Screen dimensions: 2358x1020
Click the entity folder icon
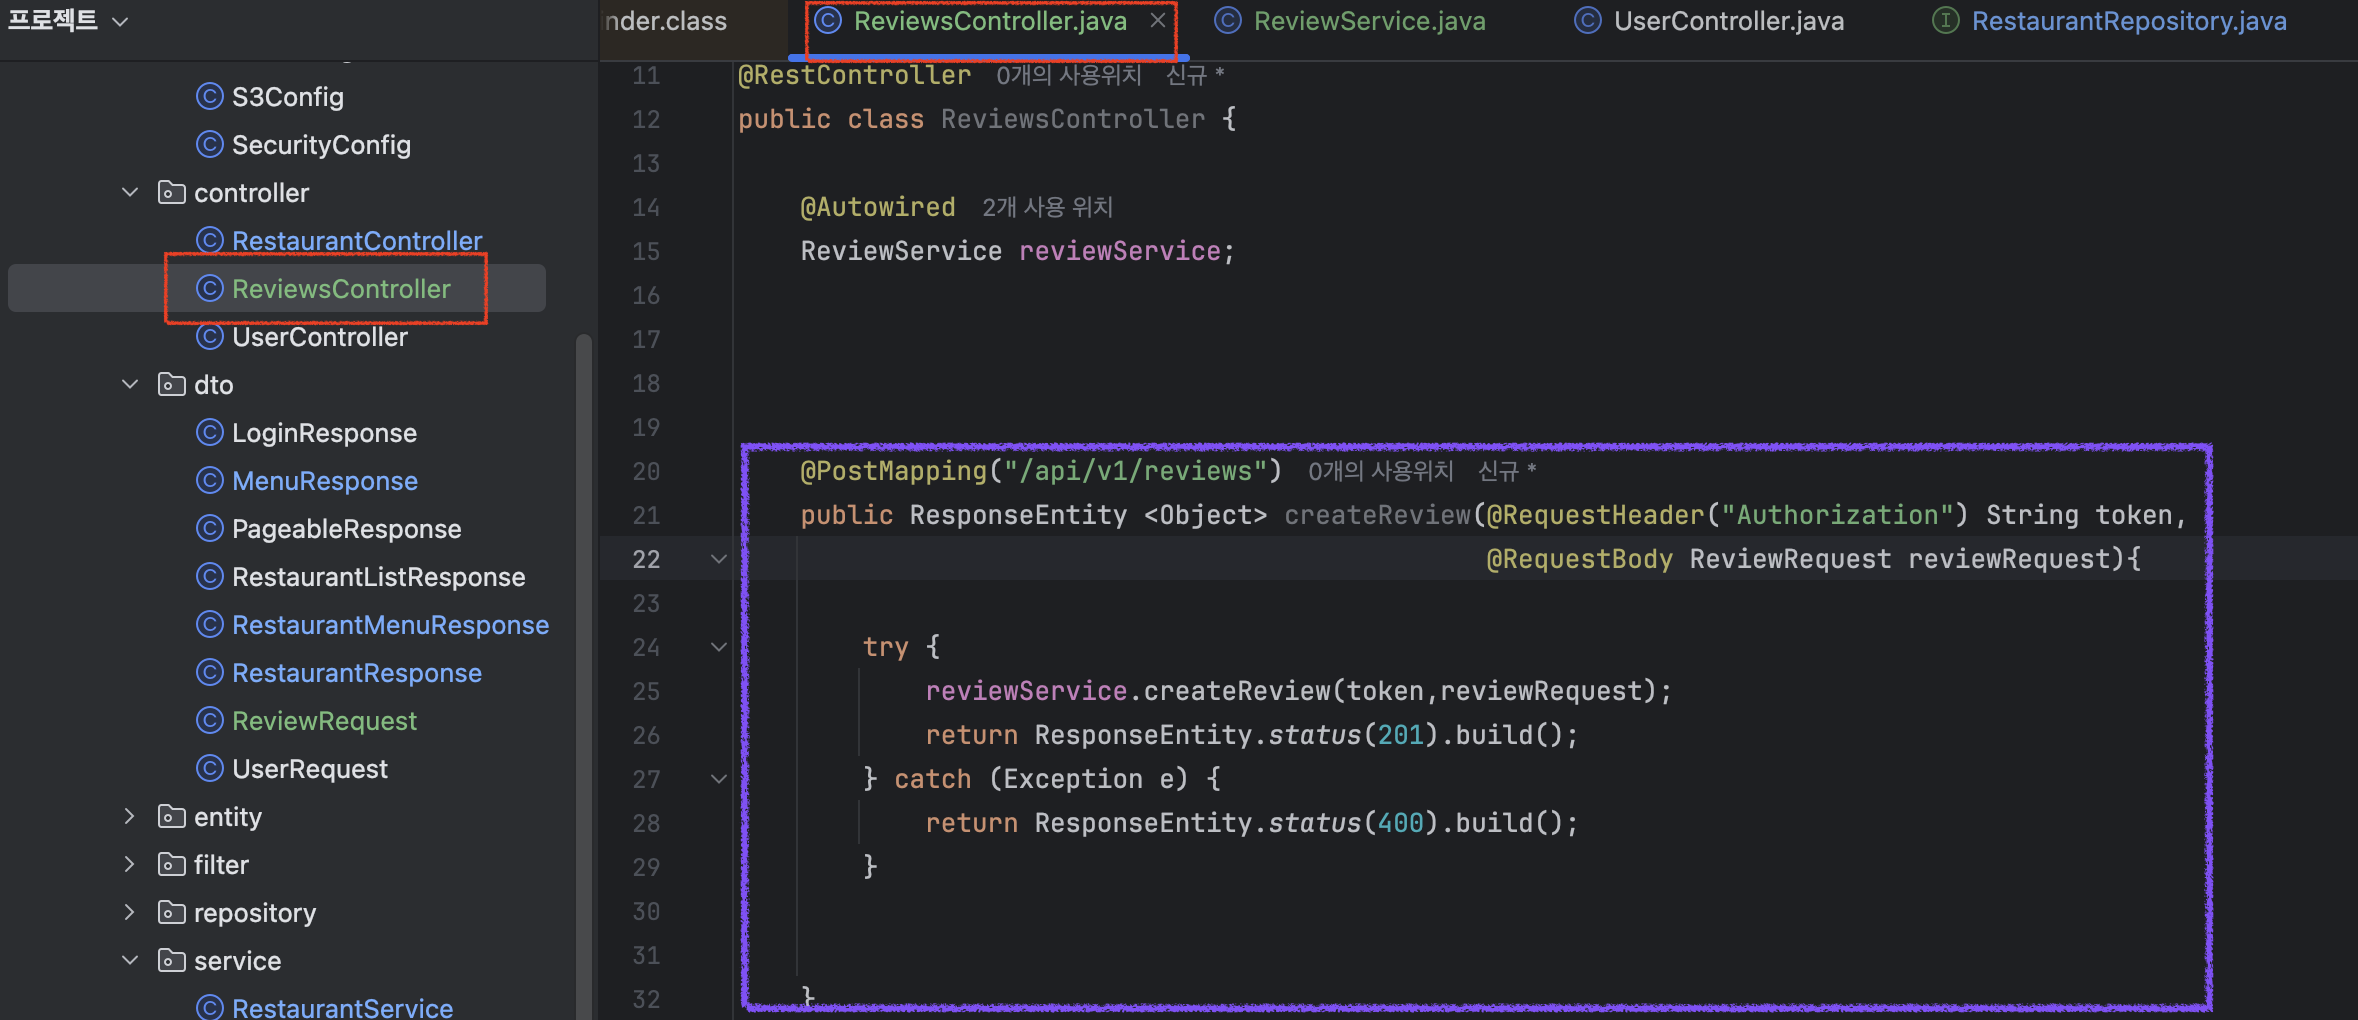point(172,816)
